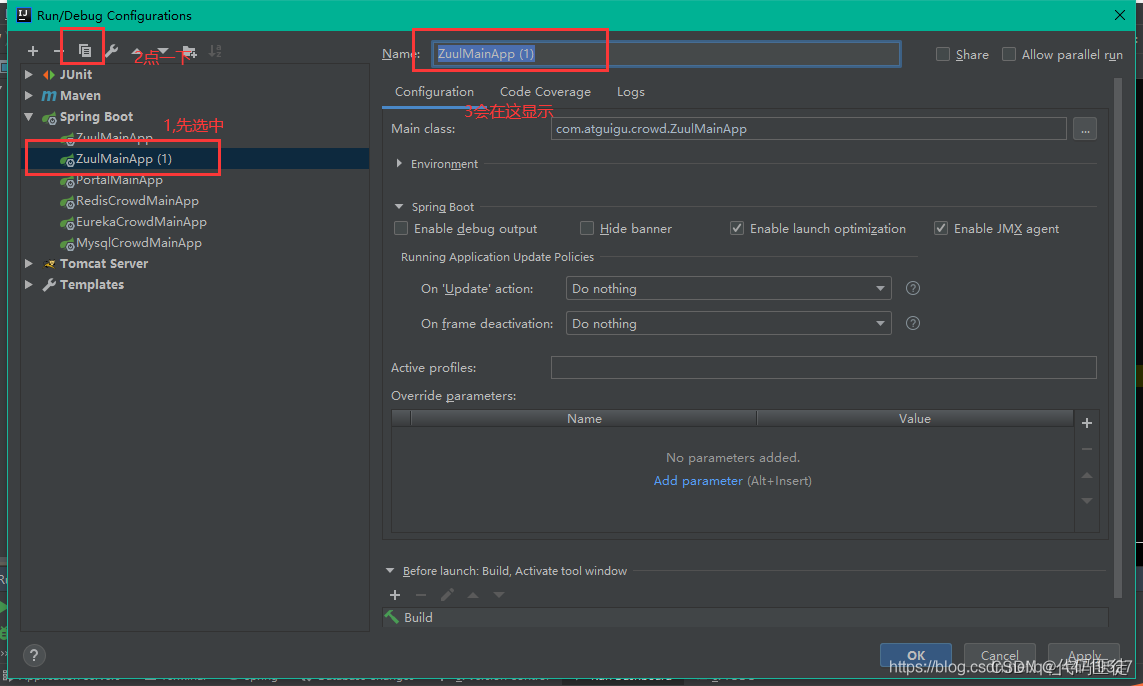
Task: Copy the selected configuration
Action: click(x=85, y=50)
